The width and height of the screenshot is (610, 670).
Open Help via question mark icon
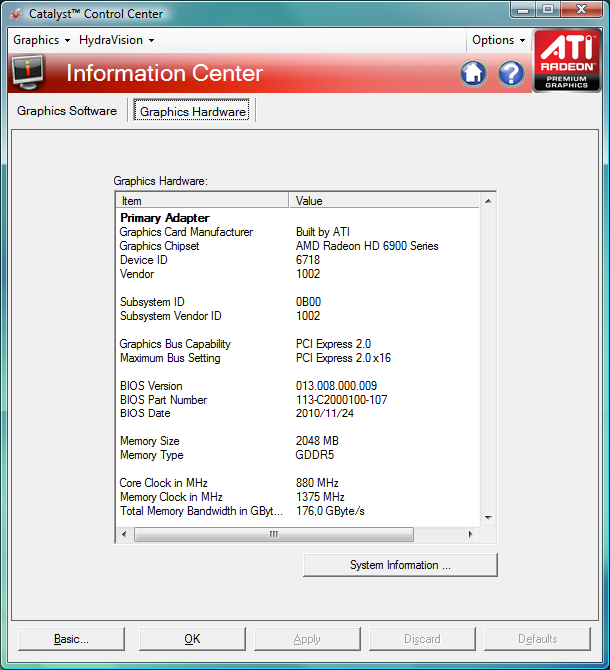coord(511,73)
